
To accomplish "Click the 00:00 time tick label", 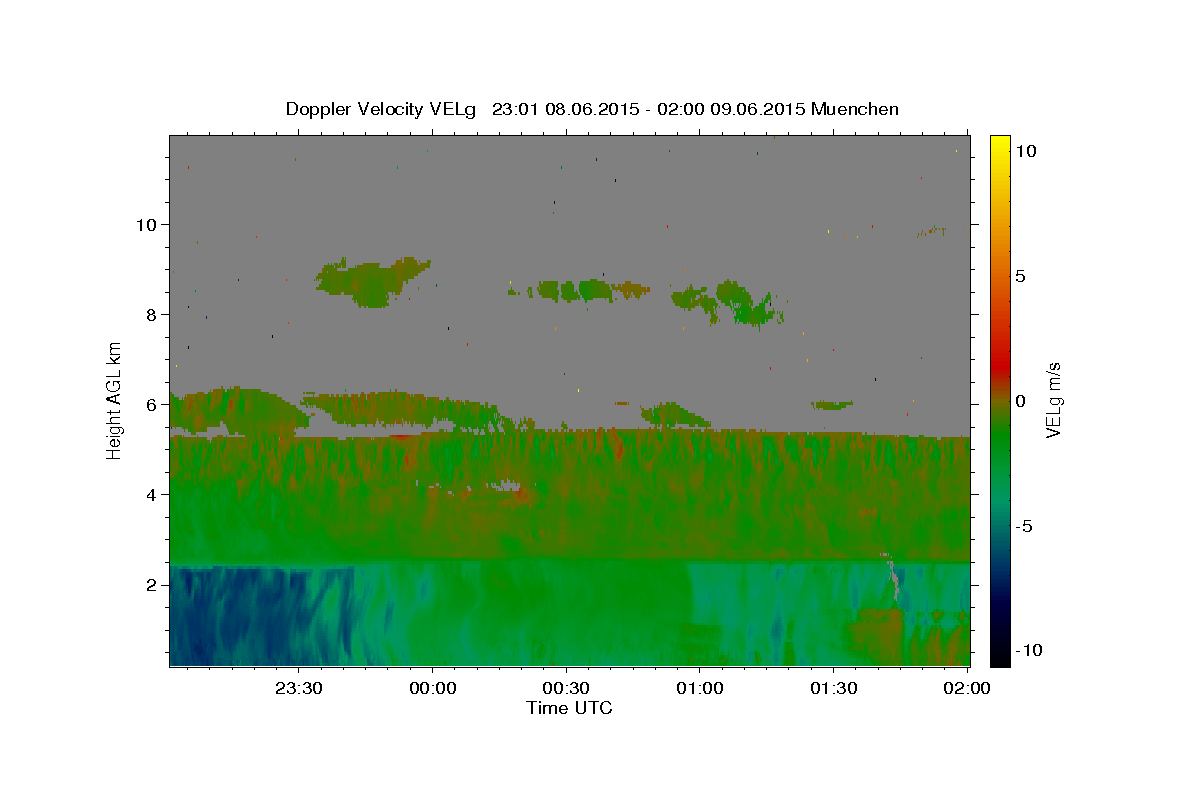I will (433, 689).
